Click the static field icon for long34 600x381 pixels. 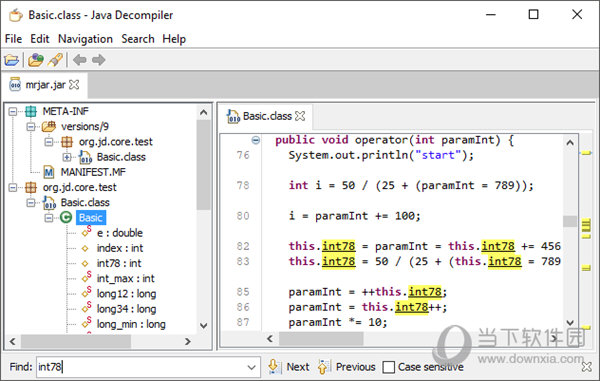click(x=86, y=308)
